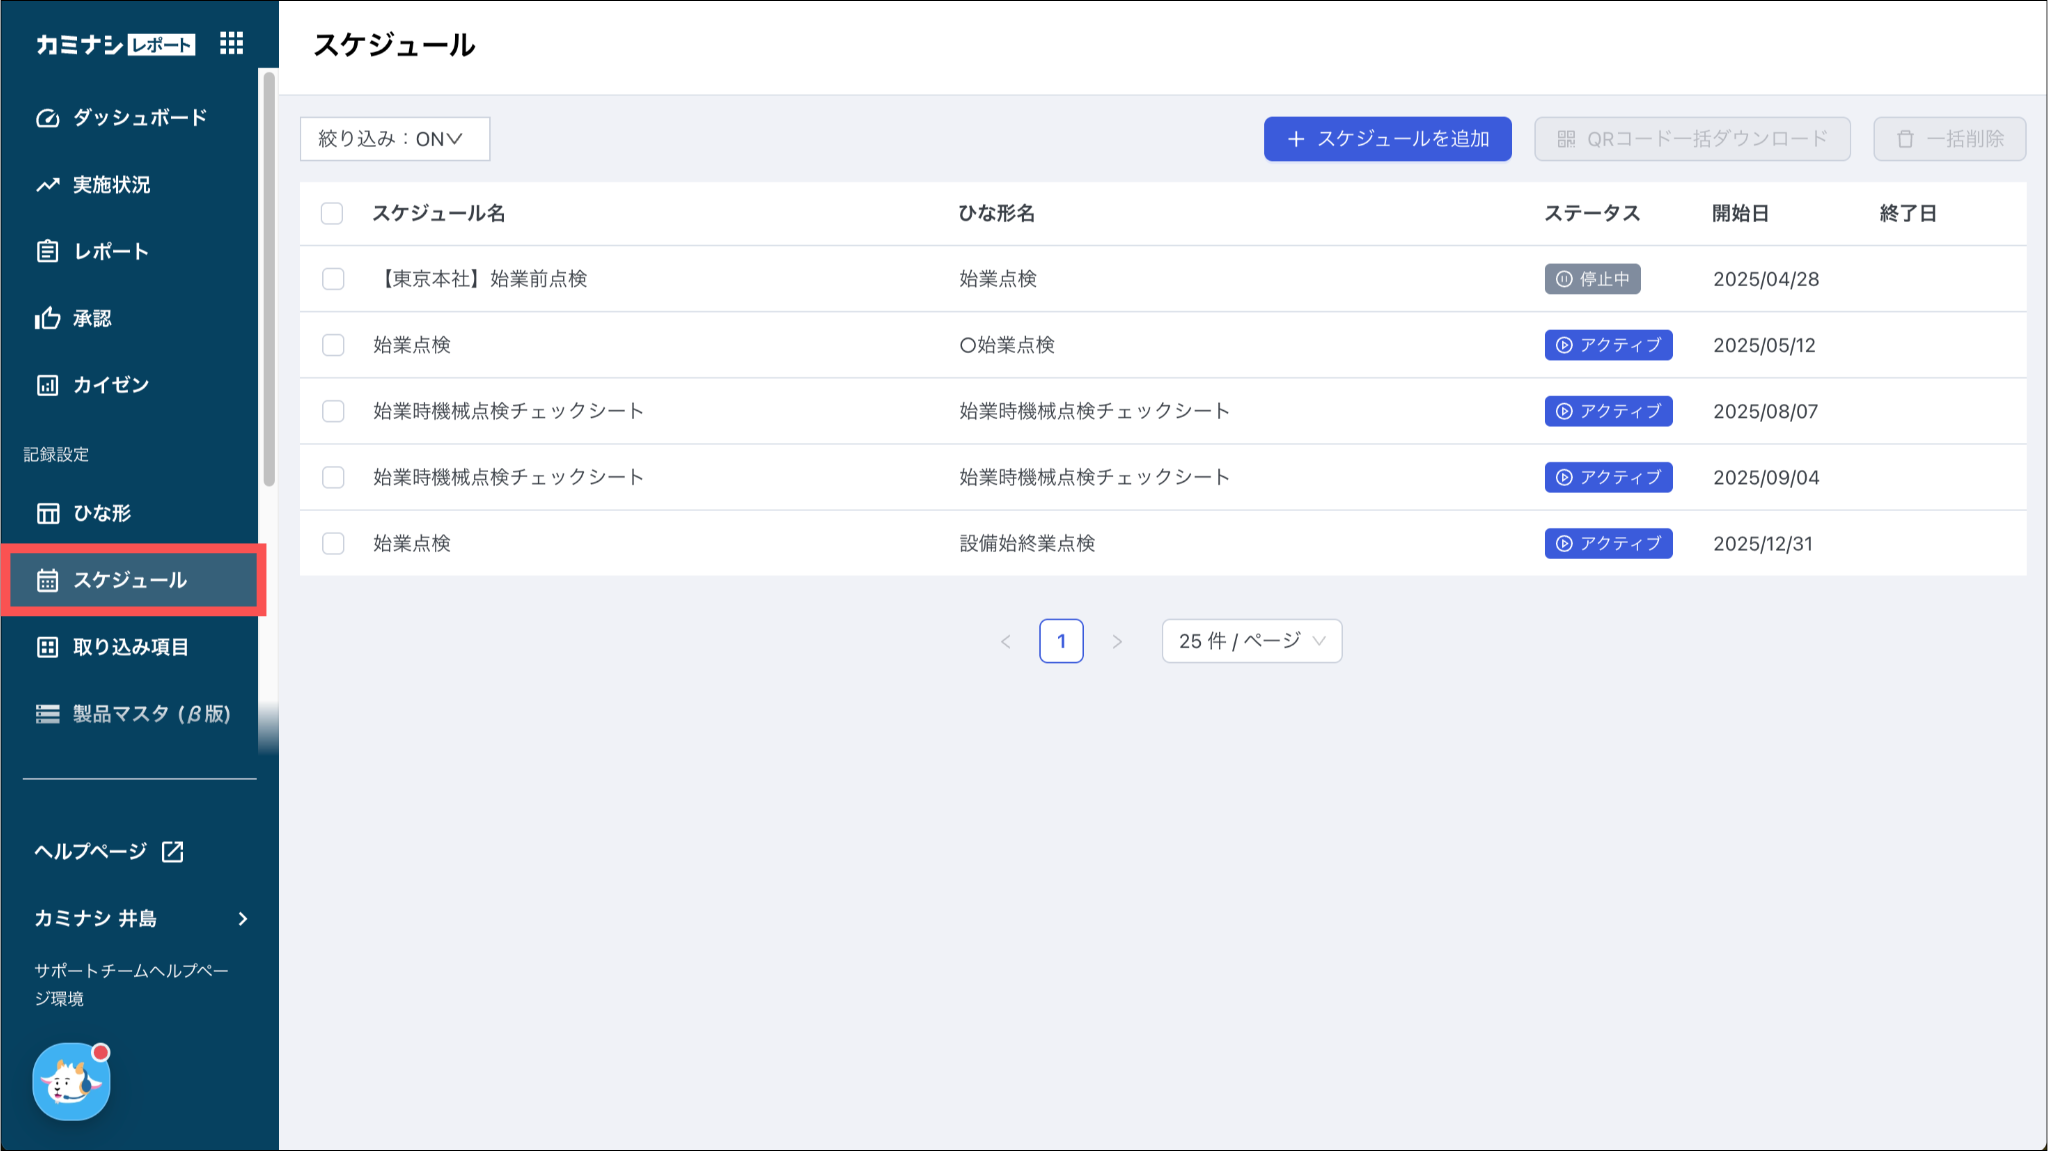Check the 設備始終業点検 row checkbox

[333, 543]
